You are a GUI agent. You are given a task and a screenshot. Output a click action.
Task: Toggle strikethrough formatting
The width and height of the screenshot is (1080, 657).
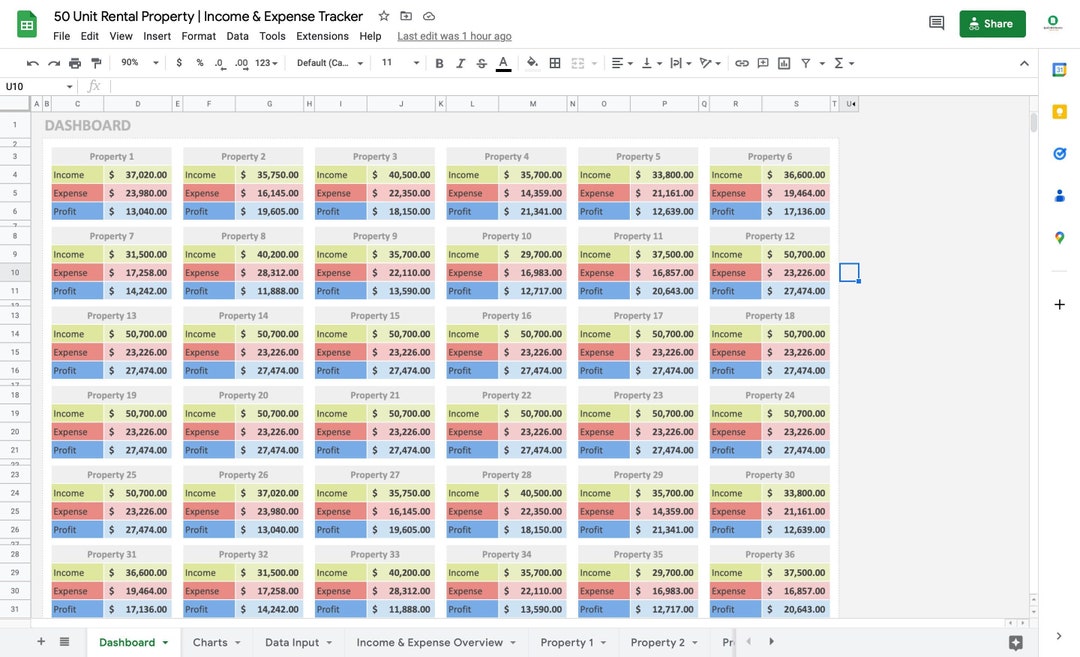point(481,62)
